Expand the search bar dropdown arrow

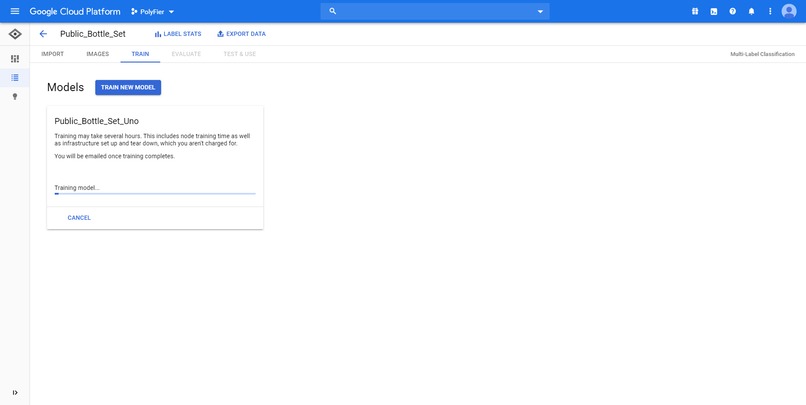pyautogui.click(x=540, y=11)
